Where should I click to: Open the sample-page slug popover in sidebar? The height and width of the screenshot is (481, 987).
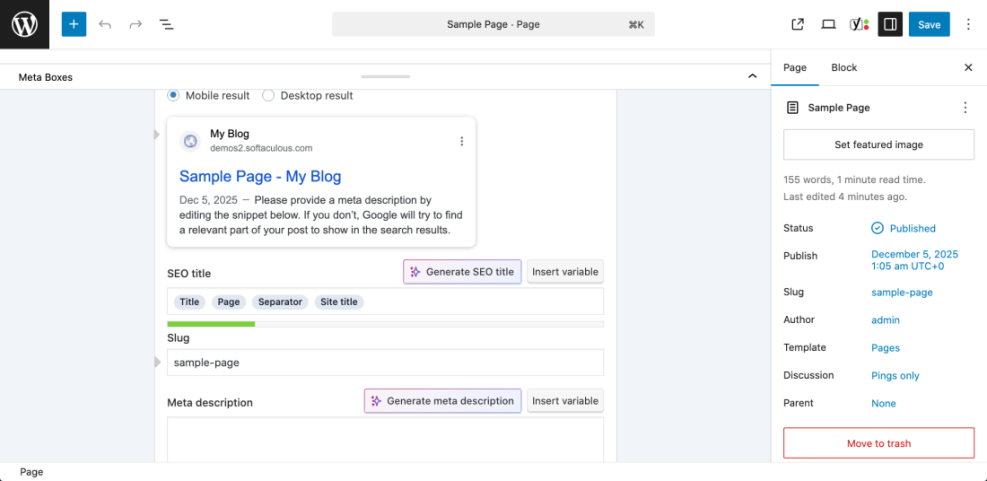[901, 292]
